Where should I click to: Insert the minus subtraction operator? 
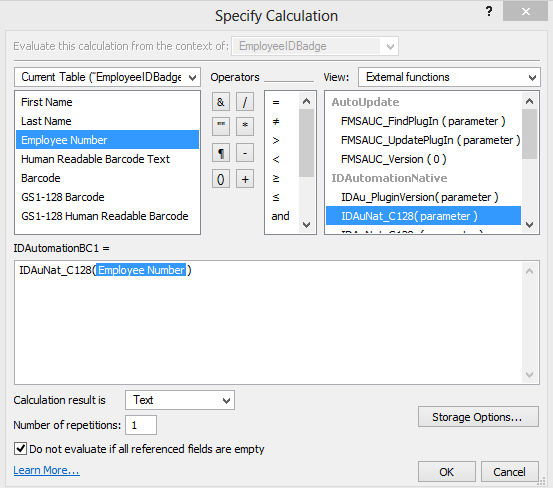[x=245, y=153]
